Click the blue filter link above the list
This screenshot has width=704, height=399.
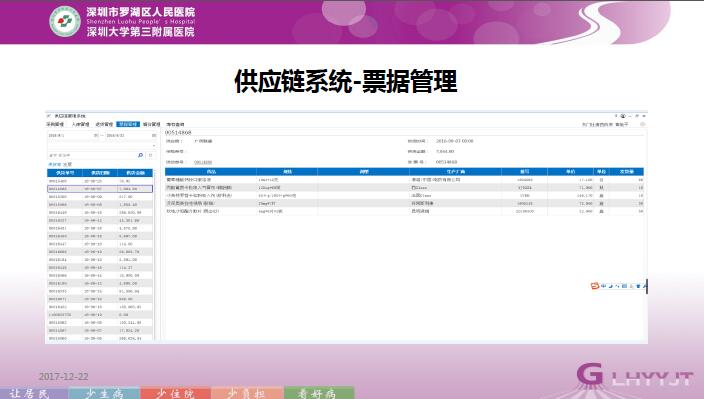click(x=54, y=164)
